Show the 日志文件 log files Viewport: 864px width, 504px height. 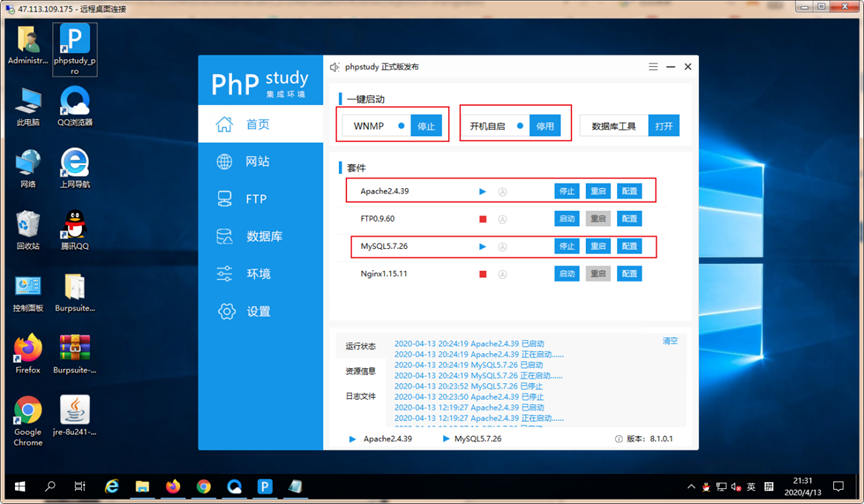click(360, 396)
